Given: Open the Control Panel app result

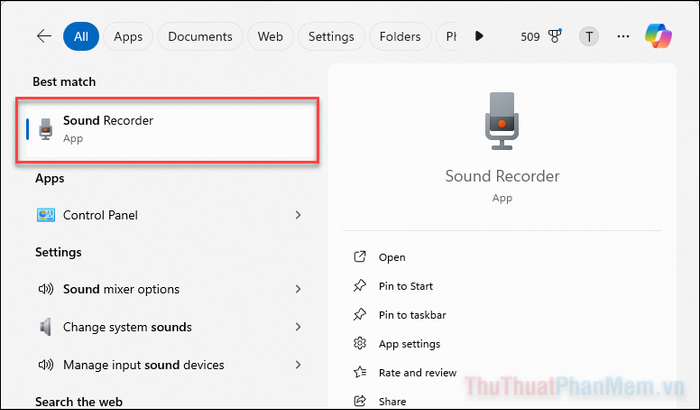Looking at the screenshot, I should pos(169,215).
